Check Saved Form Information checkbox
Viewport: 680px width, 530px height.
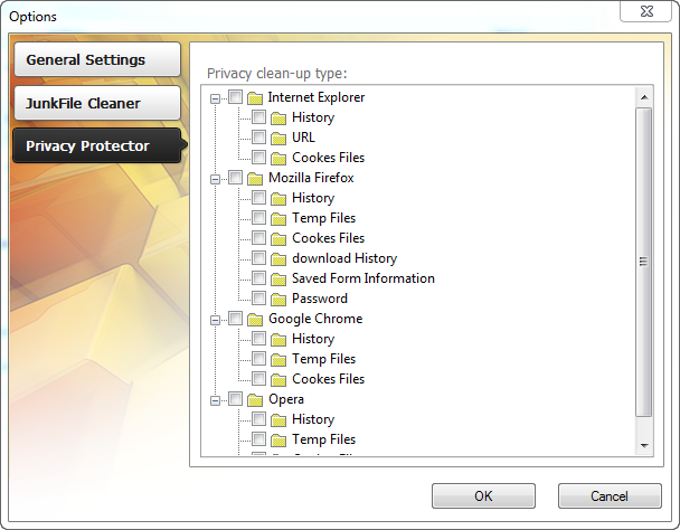click(x=259, y=278)
